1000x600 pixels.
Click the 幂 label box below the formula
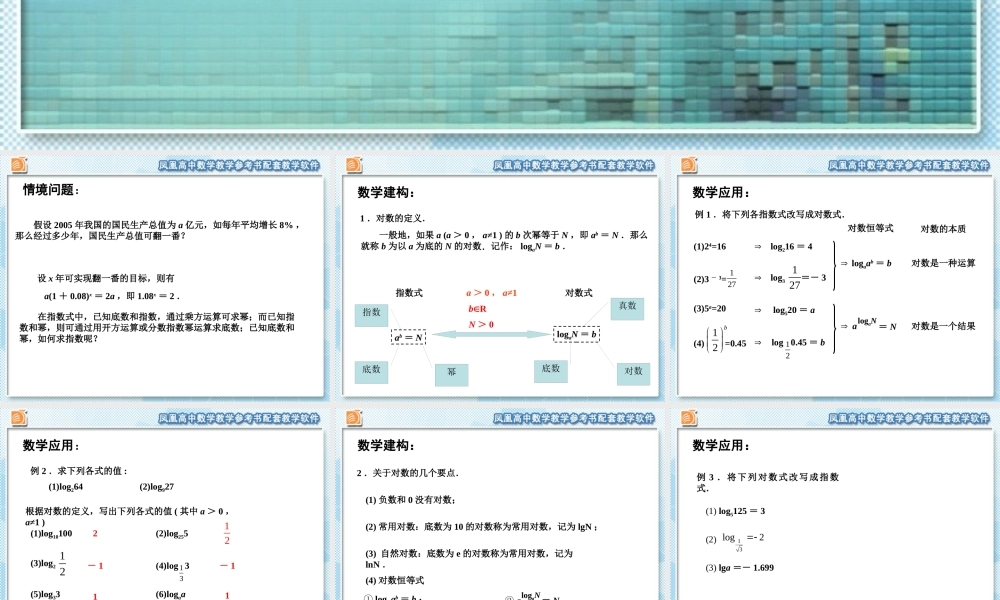click(x=451, y=373)
